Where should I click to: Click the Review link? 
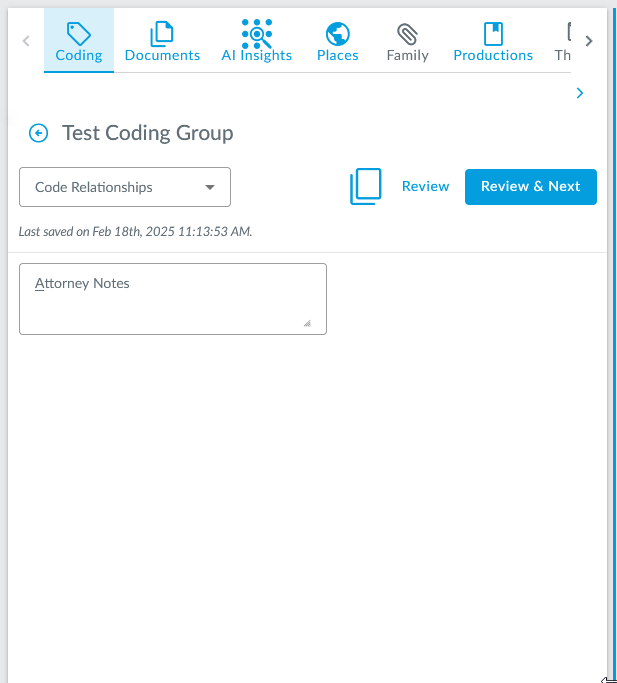(x=425, y=186)
